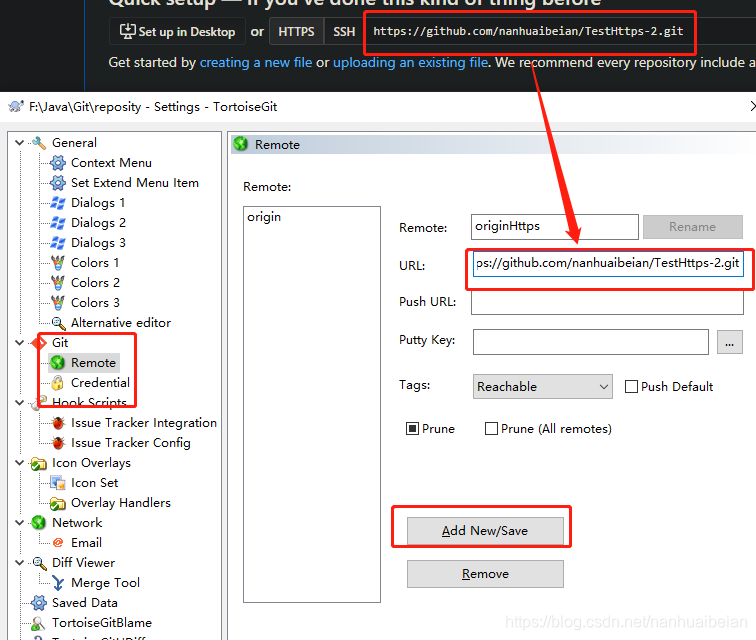
Task: Open Saved Data gear icon
Action: click(x=39, y=603)
